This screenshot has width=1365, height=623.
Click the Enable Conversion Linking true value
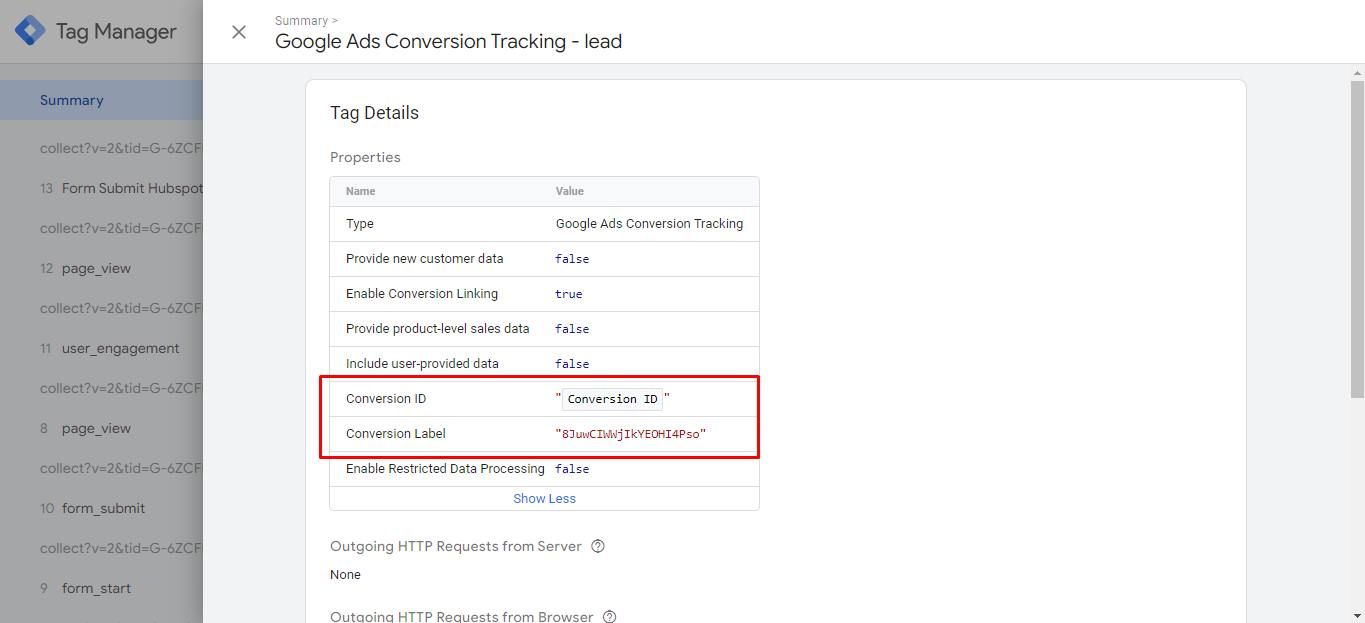point(568,294)
